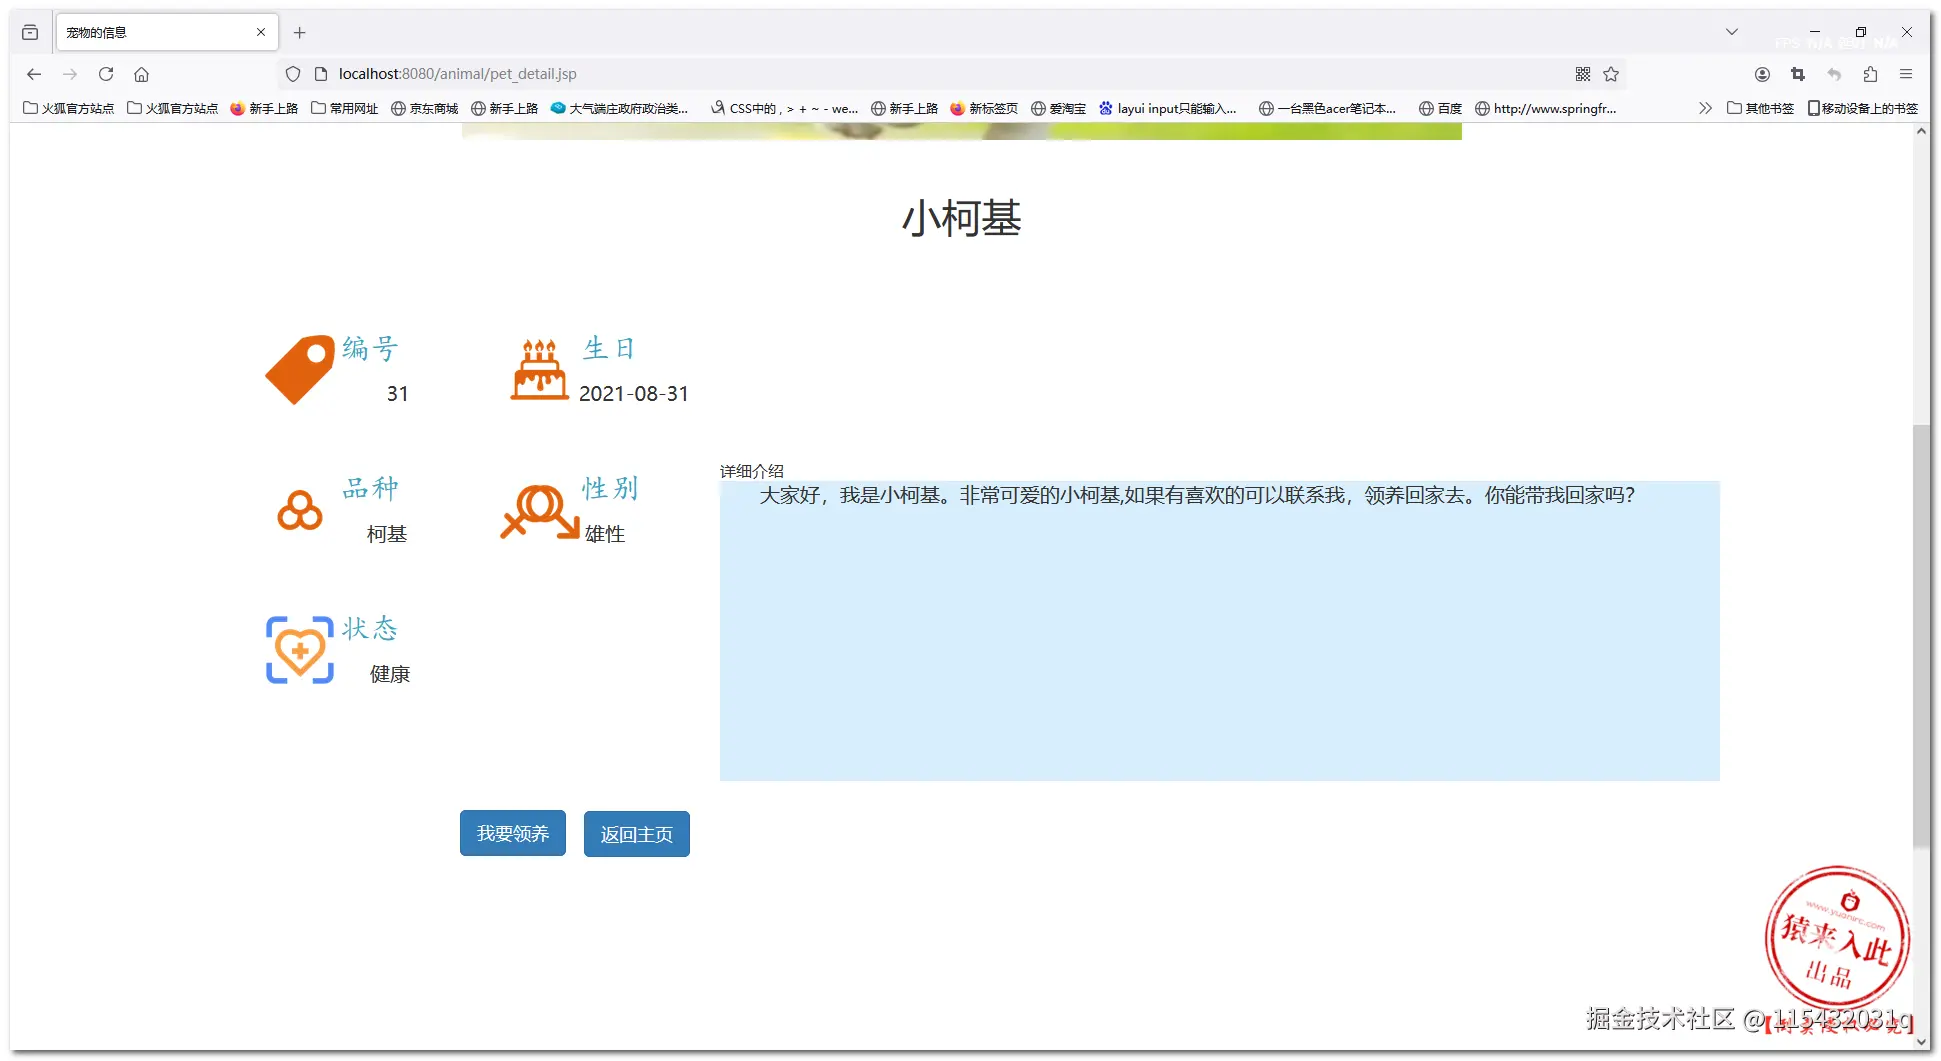This screenshot has width=1941, height=1061.
Task: Select the 小柯基 heading text
Action: coord(962,218)
